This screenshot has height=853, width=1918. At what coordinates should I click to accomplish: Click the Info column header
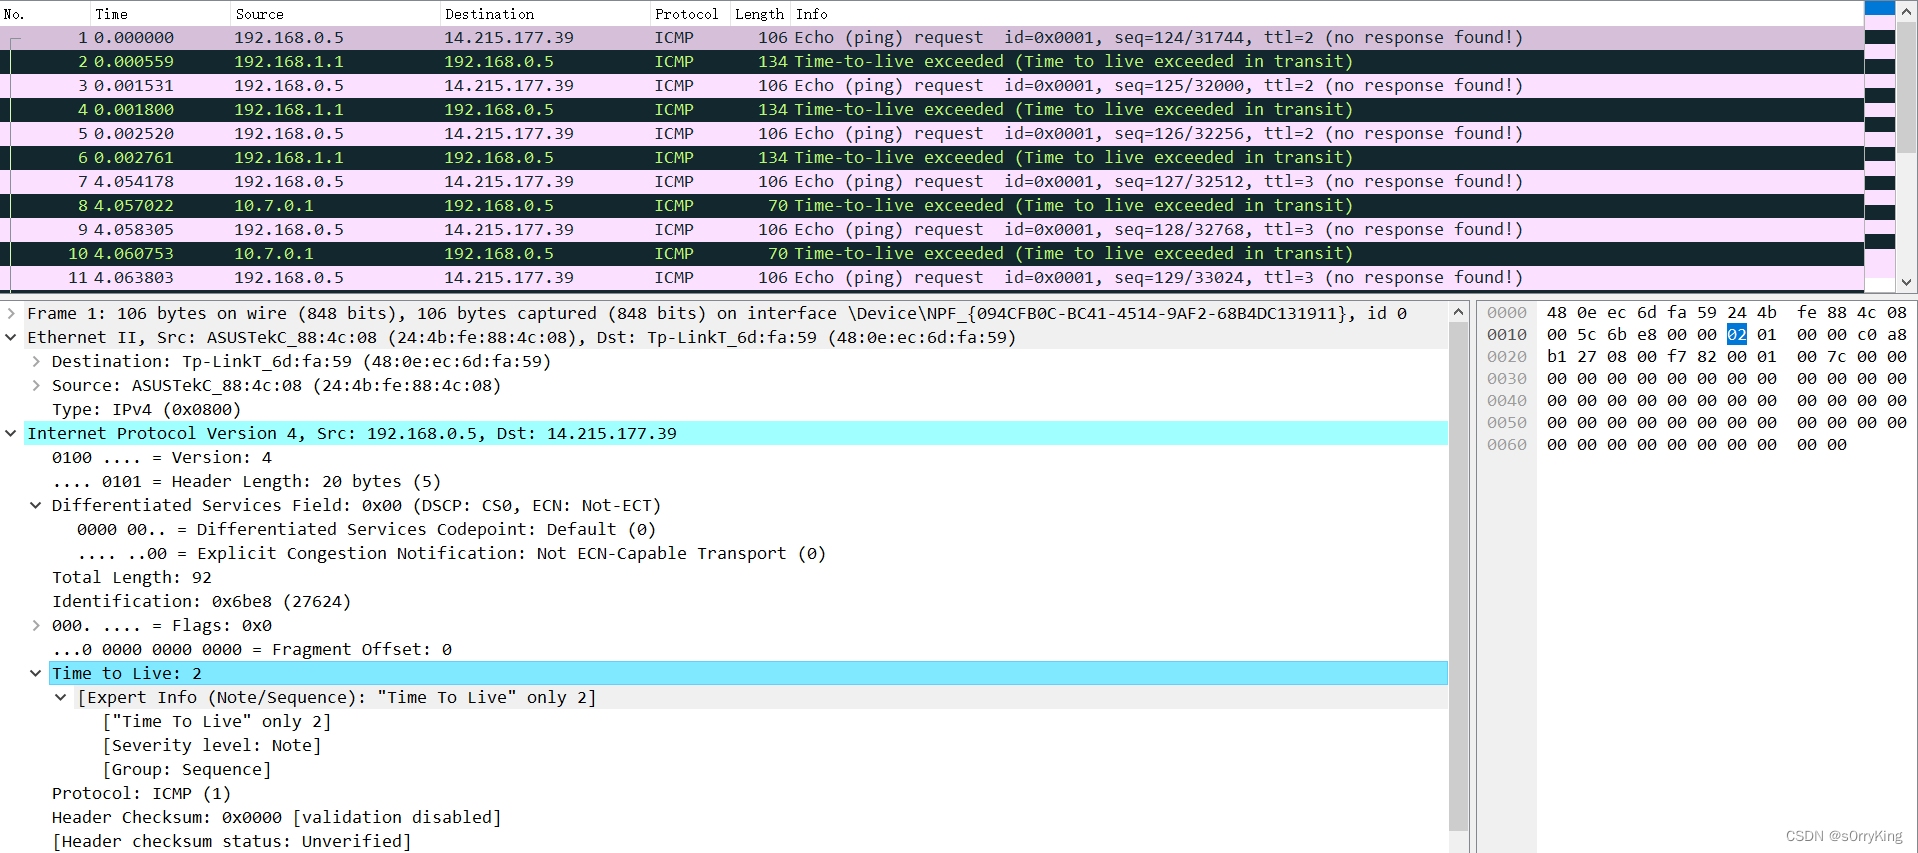pyautogui.click(x=1327, y=14)
